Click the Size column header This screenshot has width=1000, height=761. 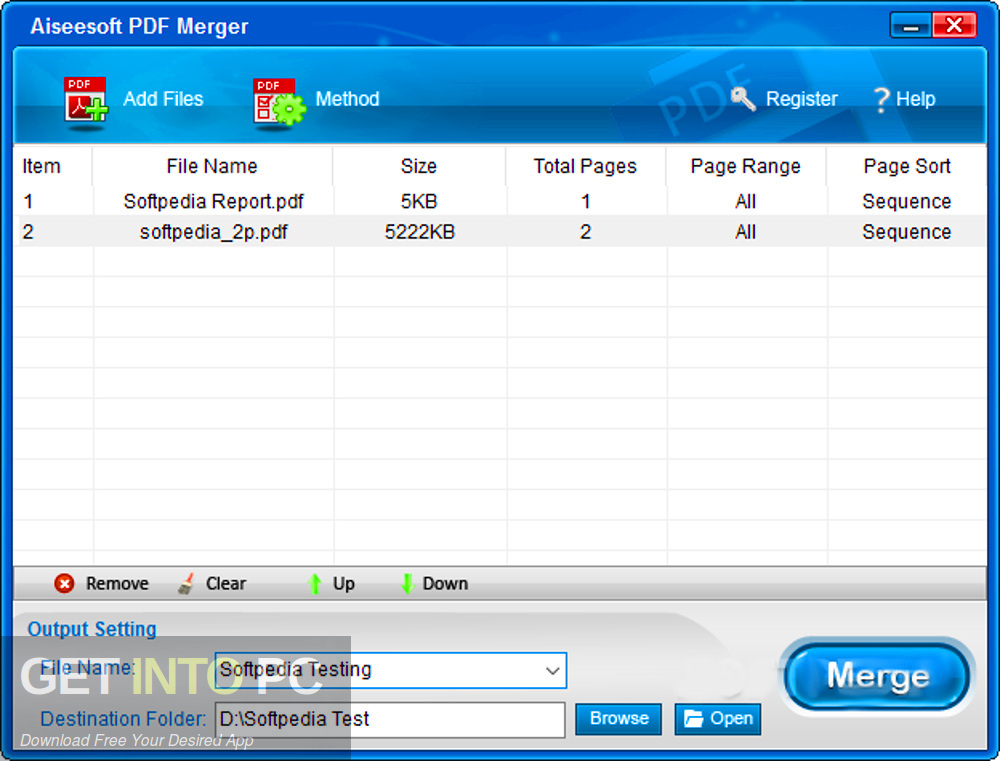click(419, 166)
